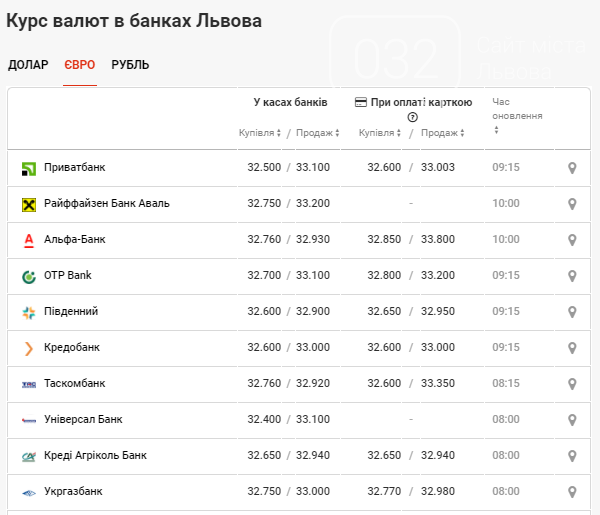
Task: Open the OTP Bank name link
Action: (x=68, y=275)
